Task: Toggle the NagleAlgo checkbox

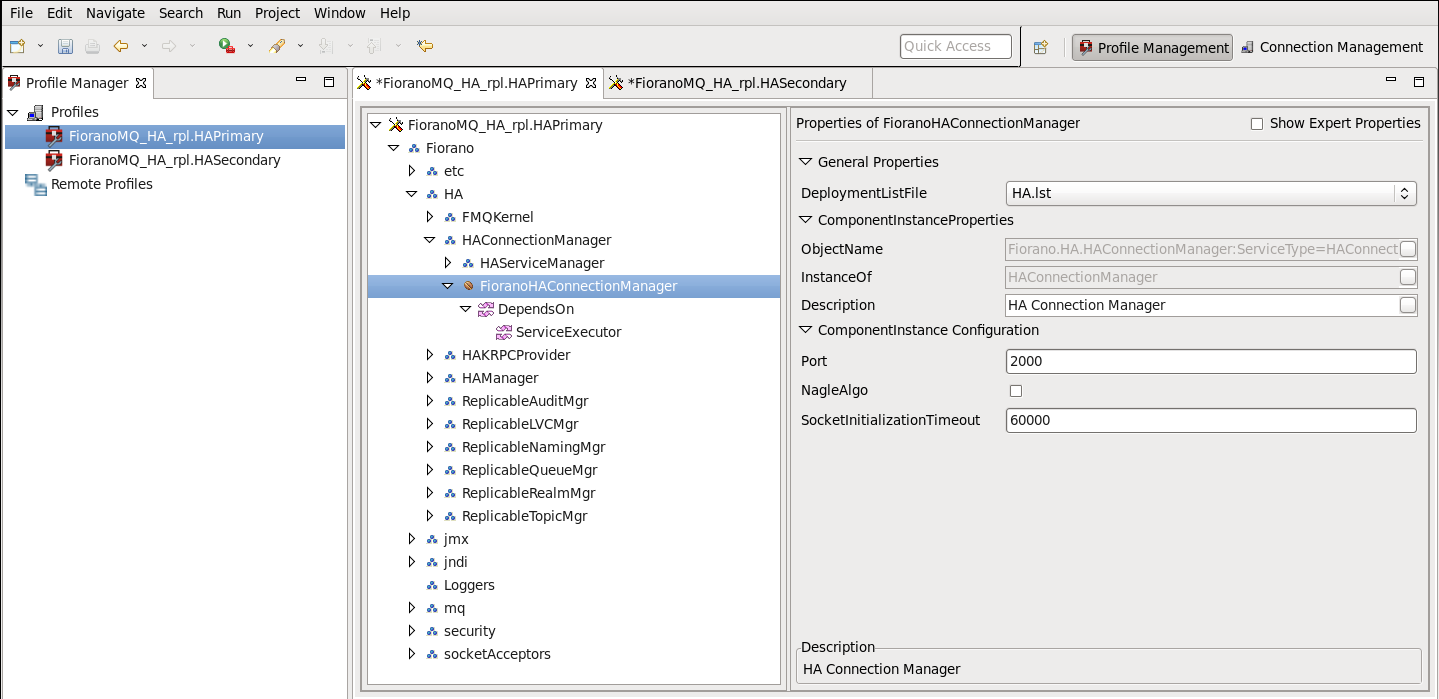Action: tap(1016, 391)
